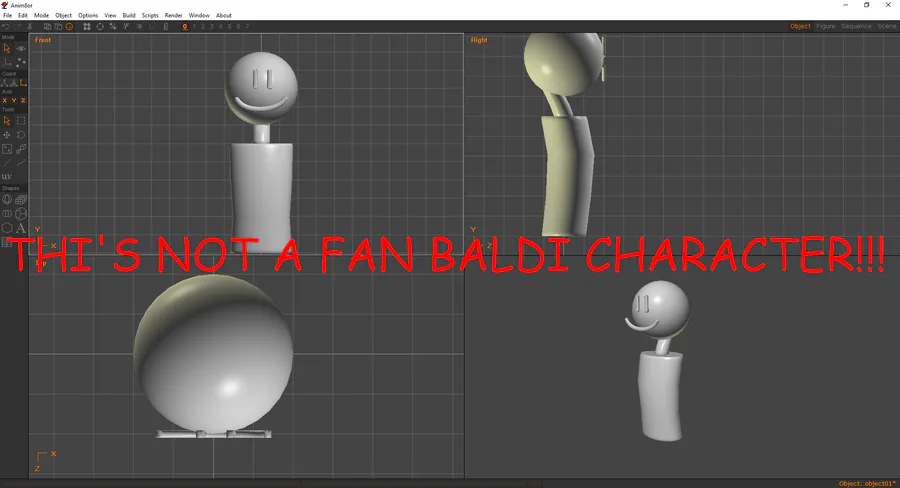Select Object coordinates under Coord
Screen dimensions: 900x488
[x=14, y=83]
